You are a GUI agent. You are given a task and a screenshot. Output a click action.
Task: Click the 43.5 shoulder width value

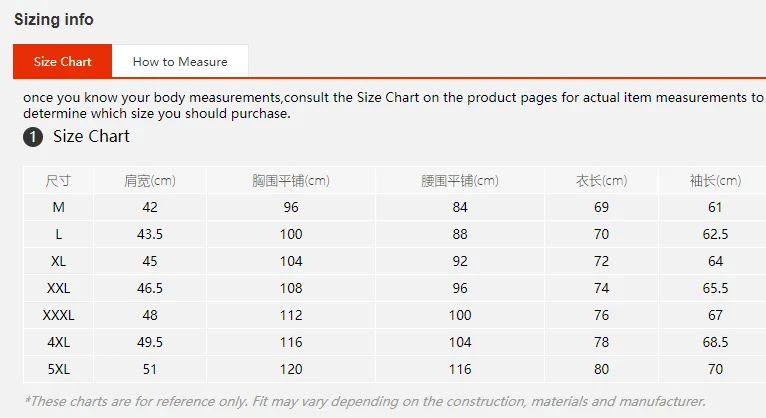pyautogui.click(x=150, y=234)
